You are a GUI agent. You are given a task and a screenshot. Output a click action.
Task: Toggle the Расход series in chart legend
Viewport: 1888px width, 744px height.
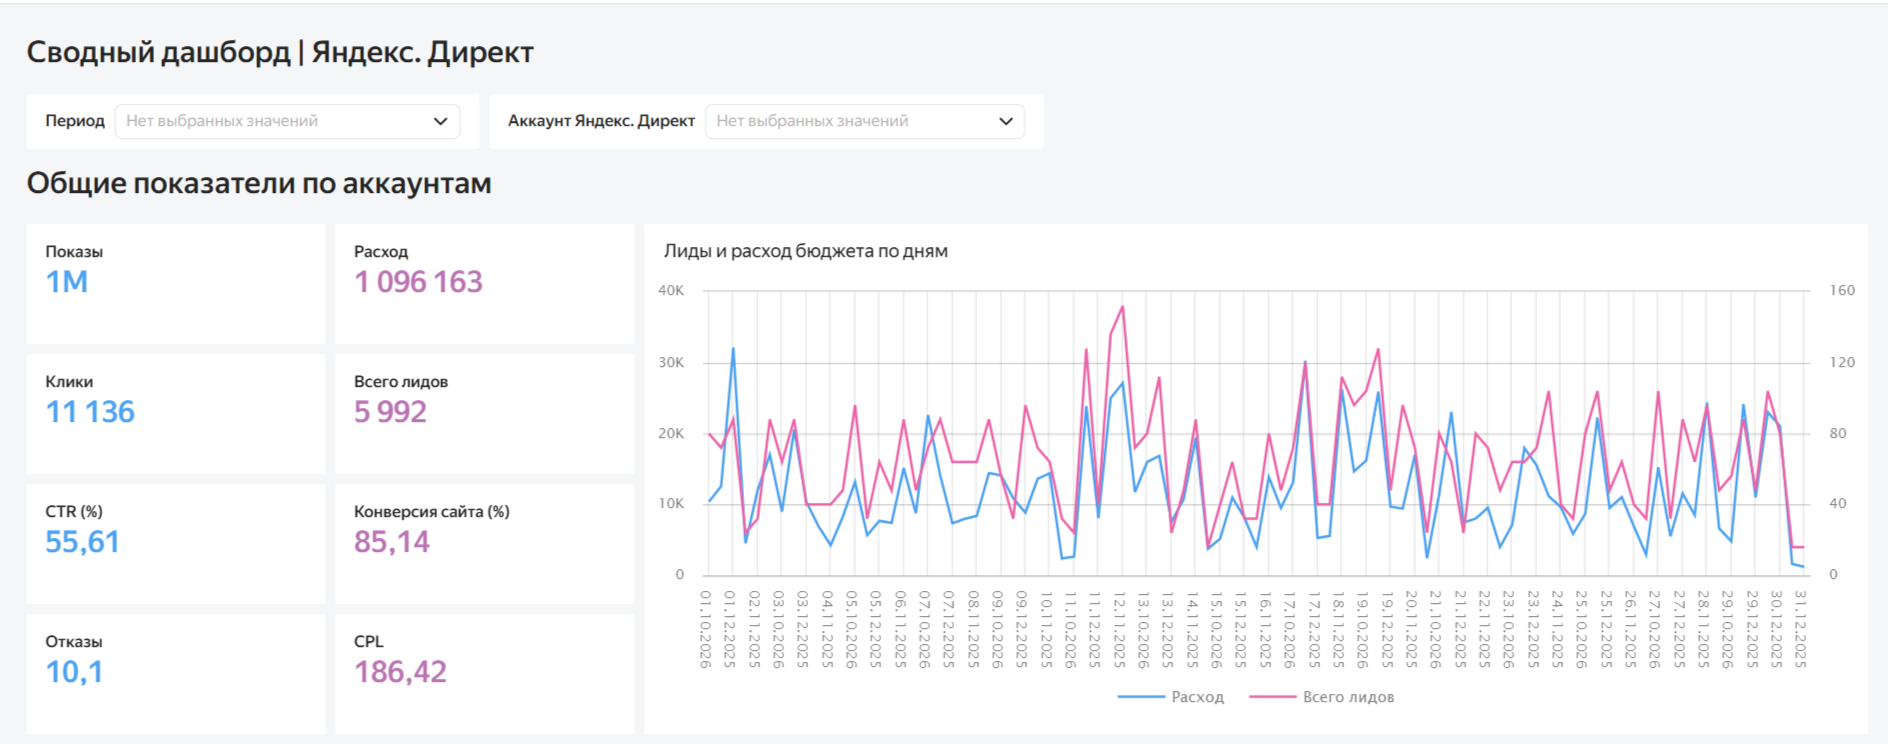(1197, 697)
